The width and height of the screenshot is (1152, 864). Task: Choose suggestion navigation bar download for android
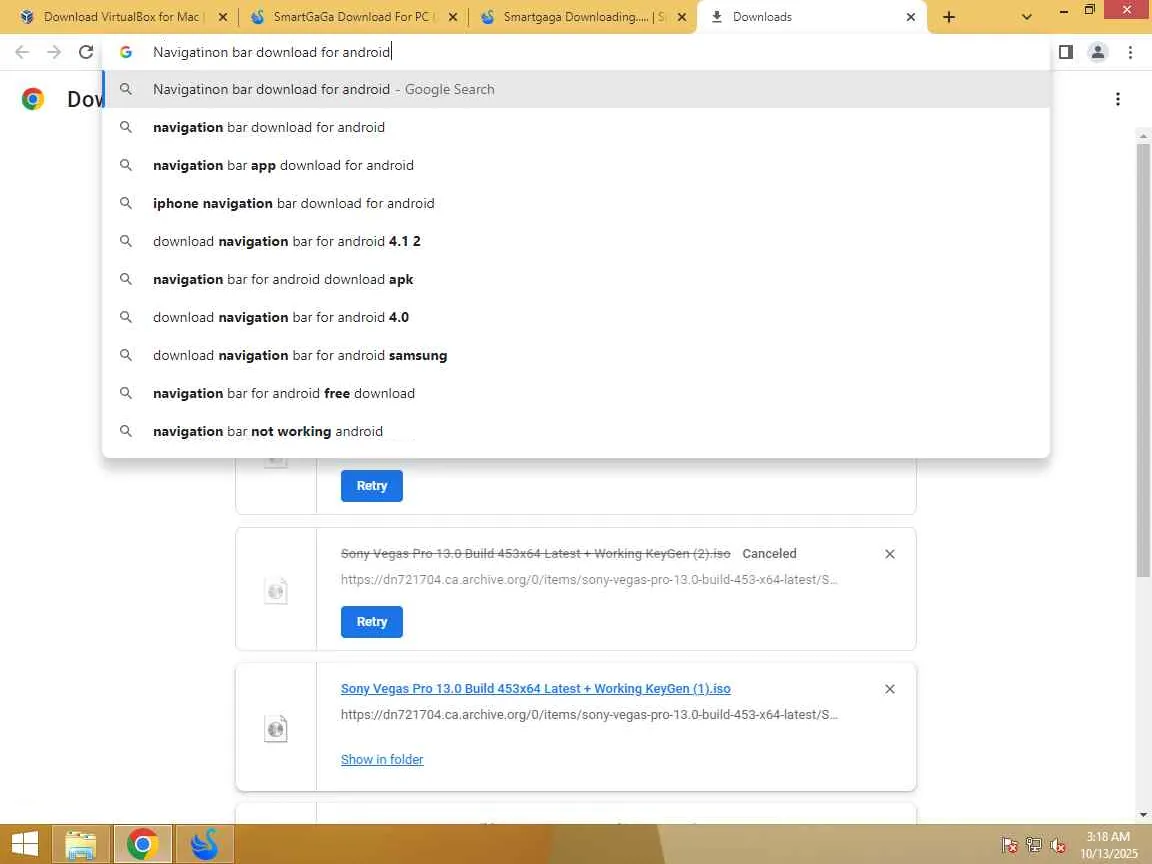pyautogui.click(x=576, y=128)
